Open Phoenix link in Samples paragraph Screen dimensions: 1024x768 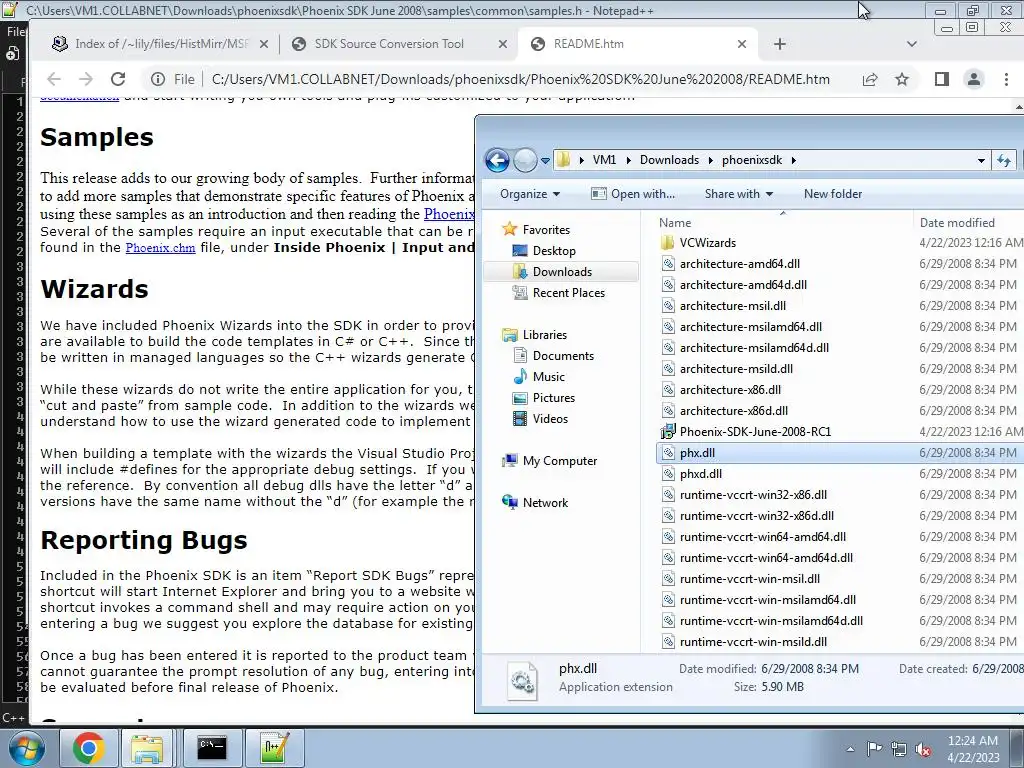click(x=449, y=214)
